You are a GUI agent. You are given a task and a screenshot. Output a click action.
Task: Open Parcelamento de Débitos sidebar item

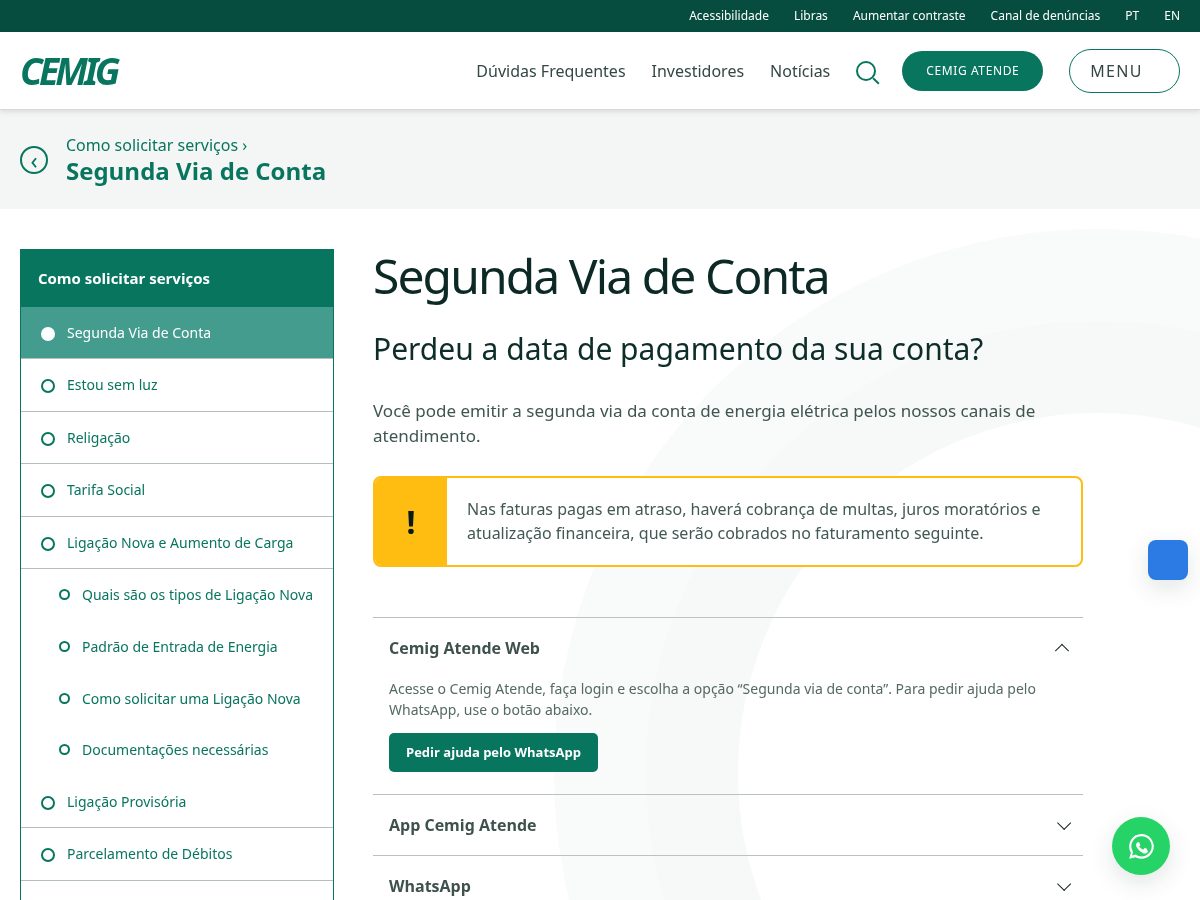pyautogui.click(x=177, y=854)
